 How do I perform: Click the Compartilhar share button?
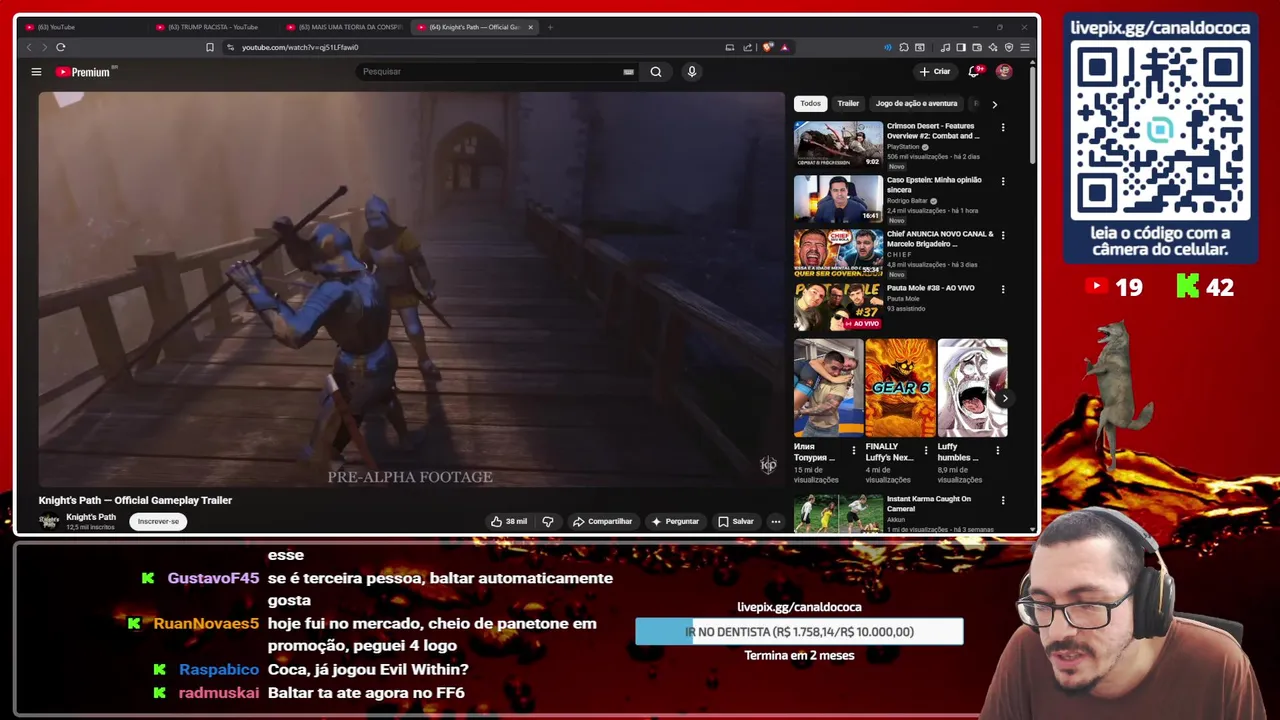[602, 521]
